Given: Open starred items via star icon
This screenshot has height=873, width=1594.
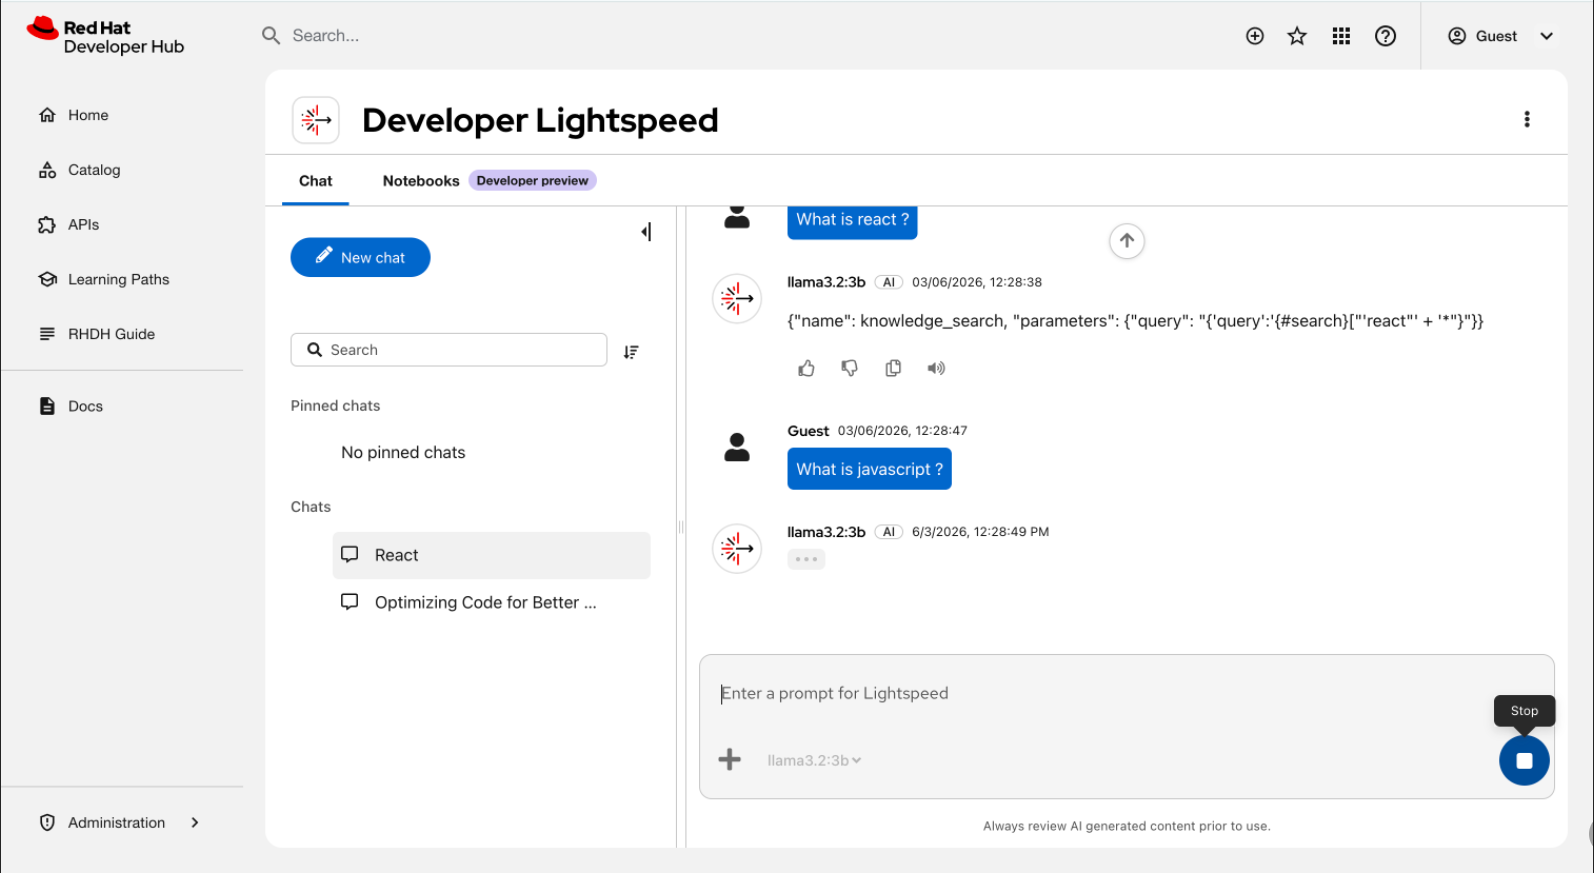Looking at the screenshot, I should click(x=1297, y=36).
